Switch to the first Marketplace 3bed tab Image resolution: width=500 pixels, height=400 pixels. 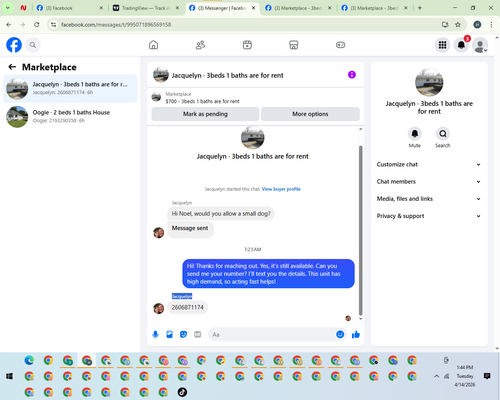pos(299,8)
